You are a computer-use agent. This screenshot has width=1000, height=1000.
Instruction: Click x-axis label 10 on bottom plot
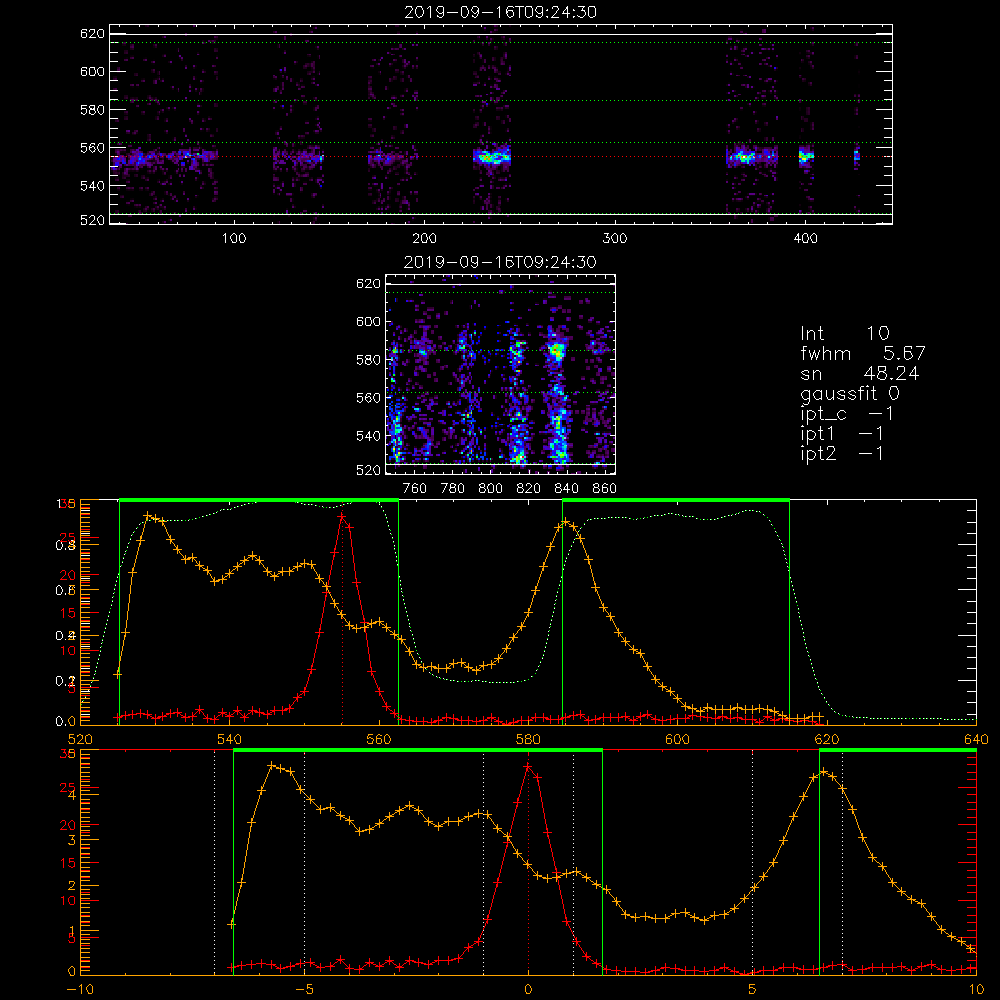click(976, 990)
